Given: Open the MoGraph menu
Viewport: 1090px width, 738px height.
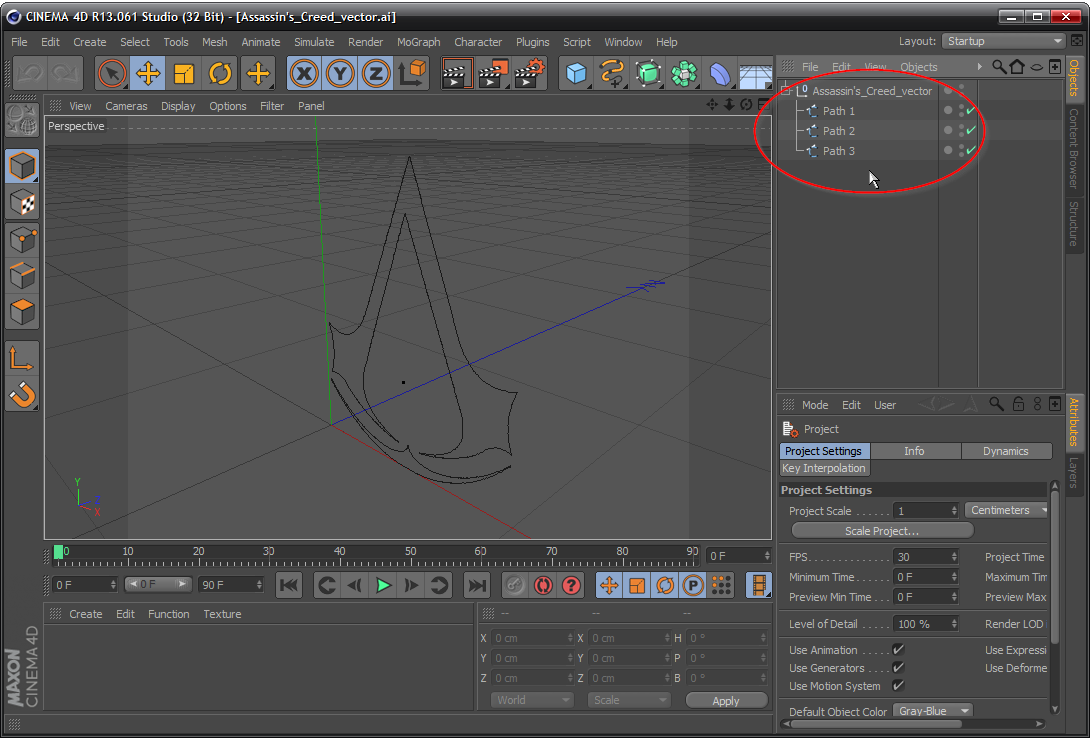Looking at the screenshot, I should click(418, 42).
